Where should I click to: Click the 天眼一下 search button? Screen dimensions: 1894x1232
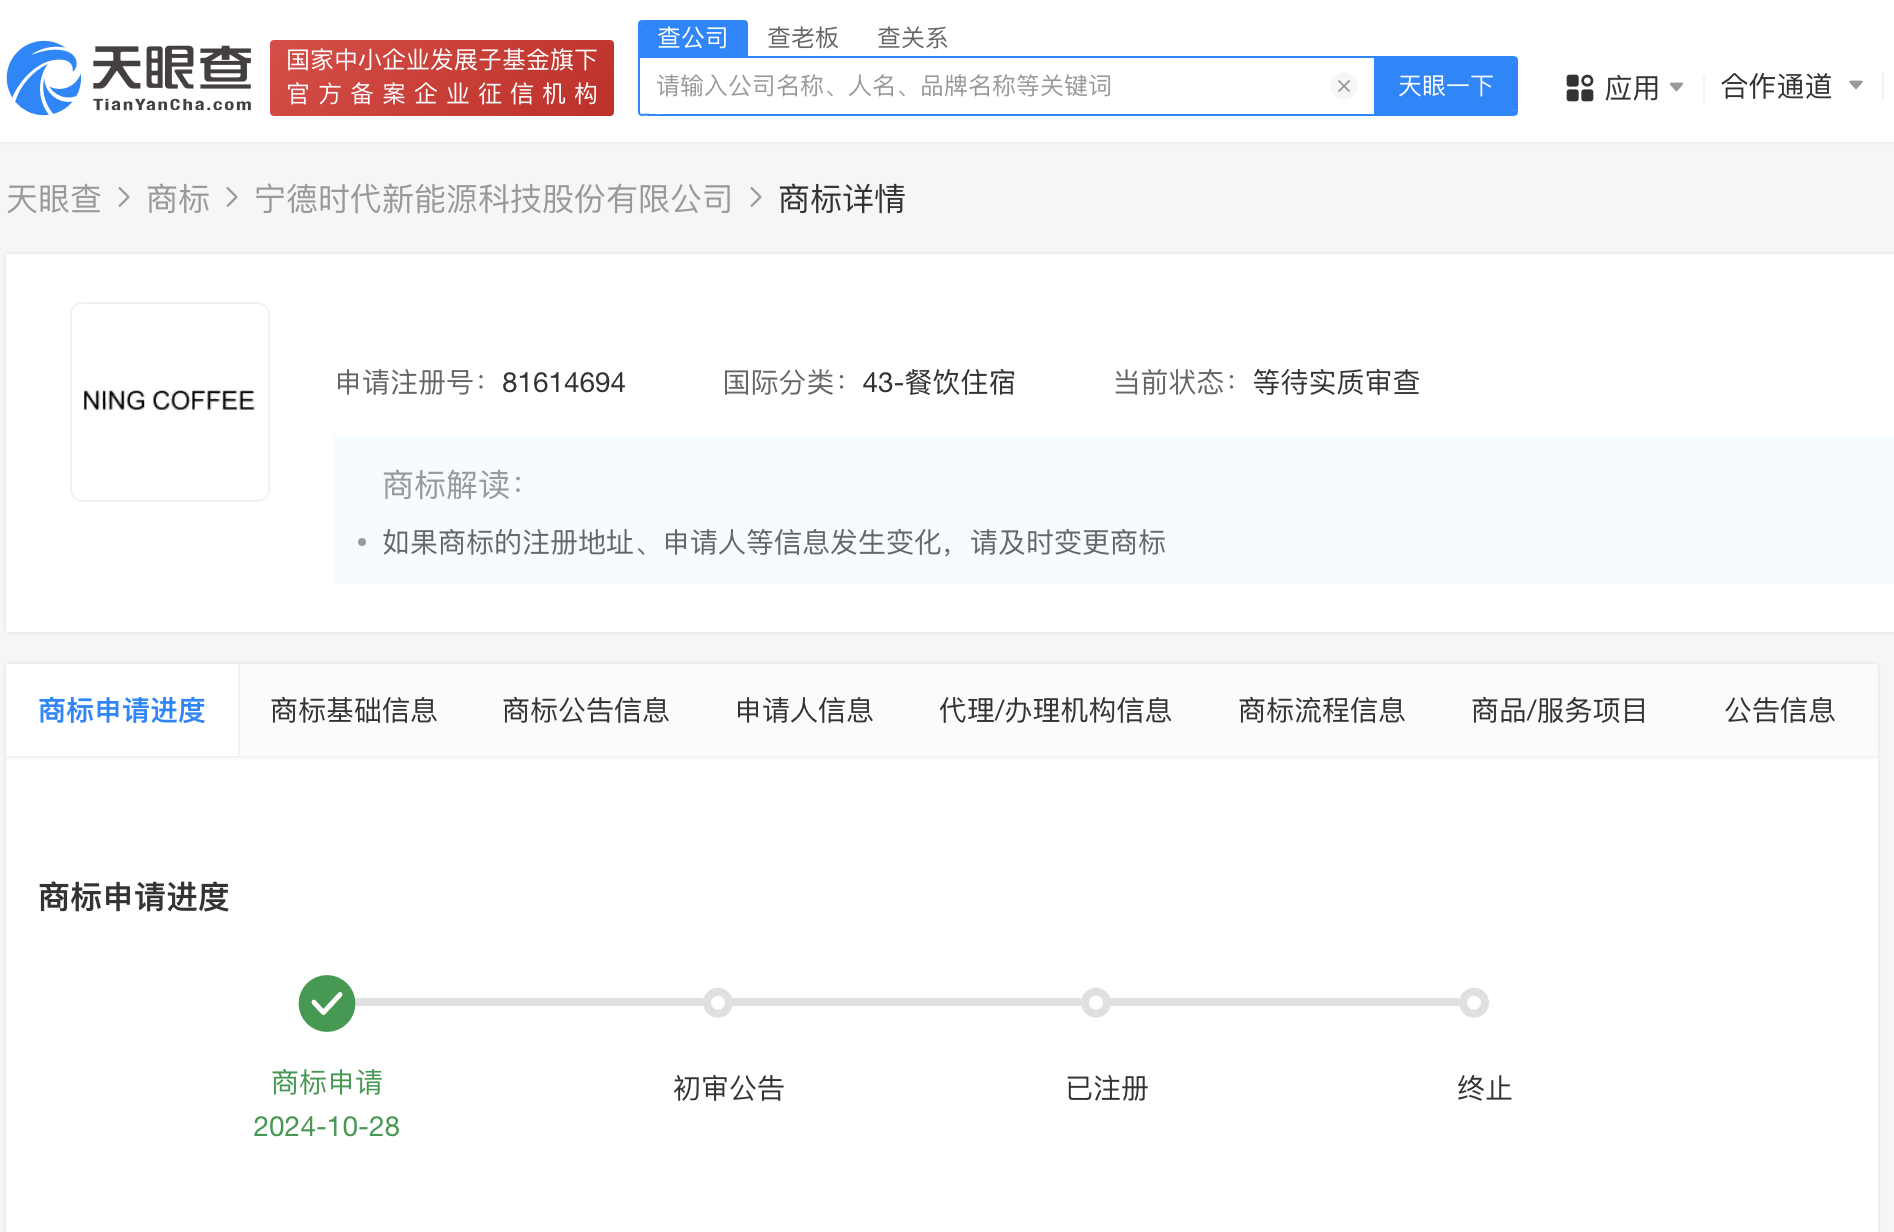[1446, 86]
